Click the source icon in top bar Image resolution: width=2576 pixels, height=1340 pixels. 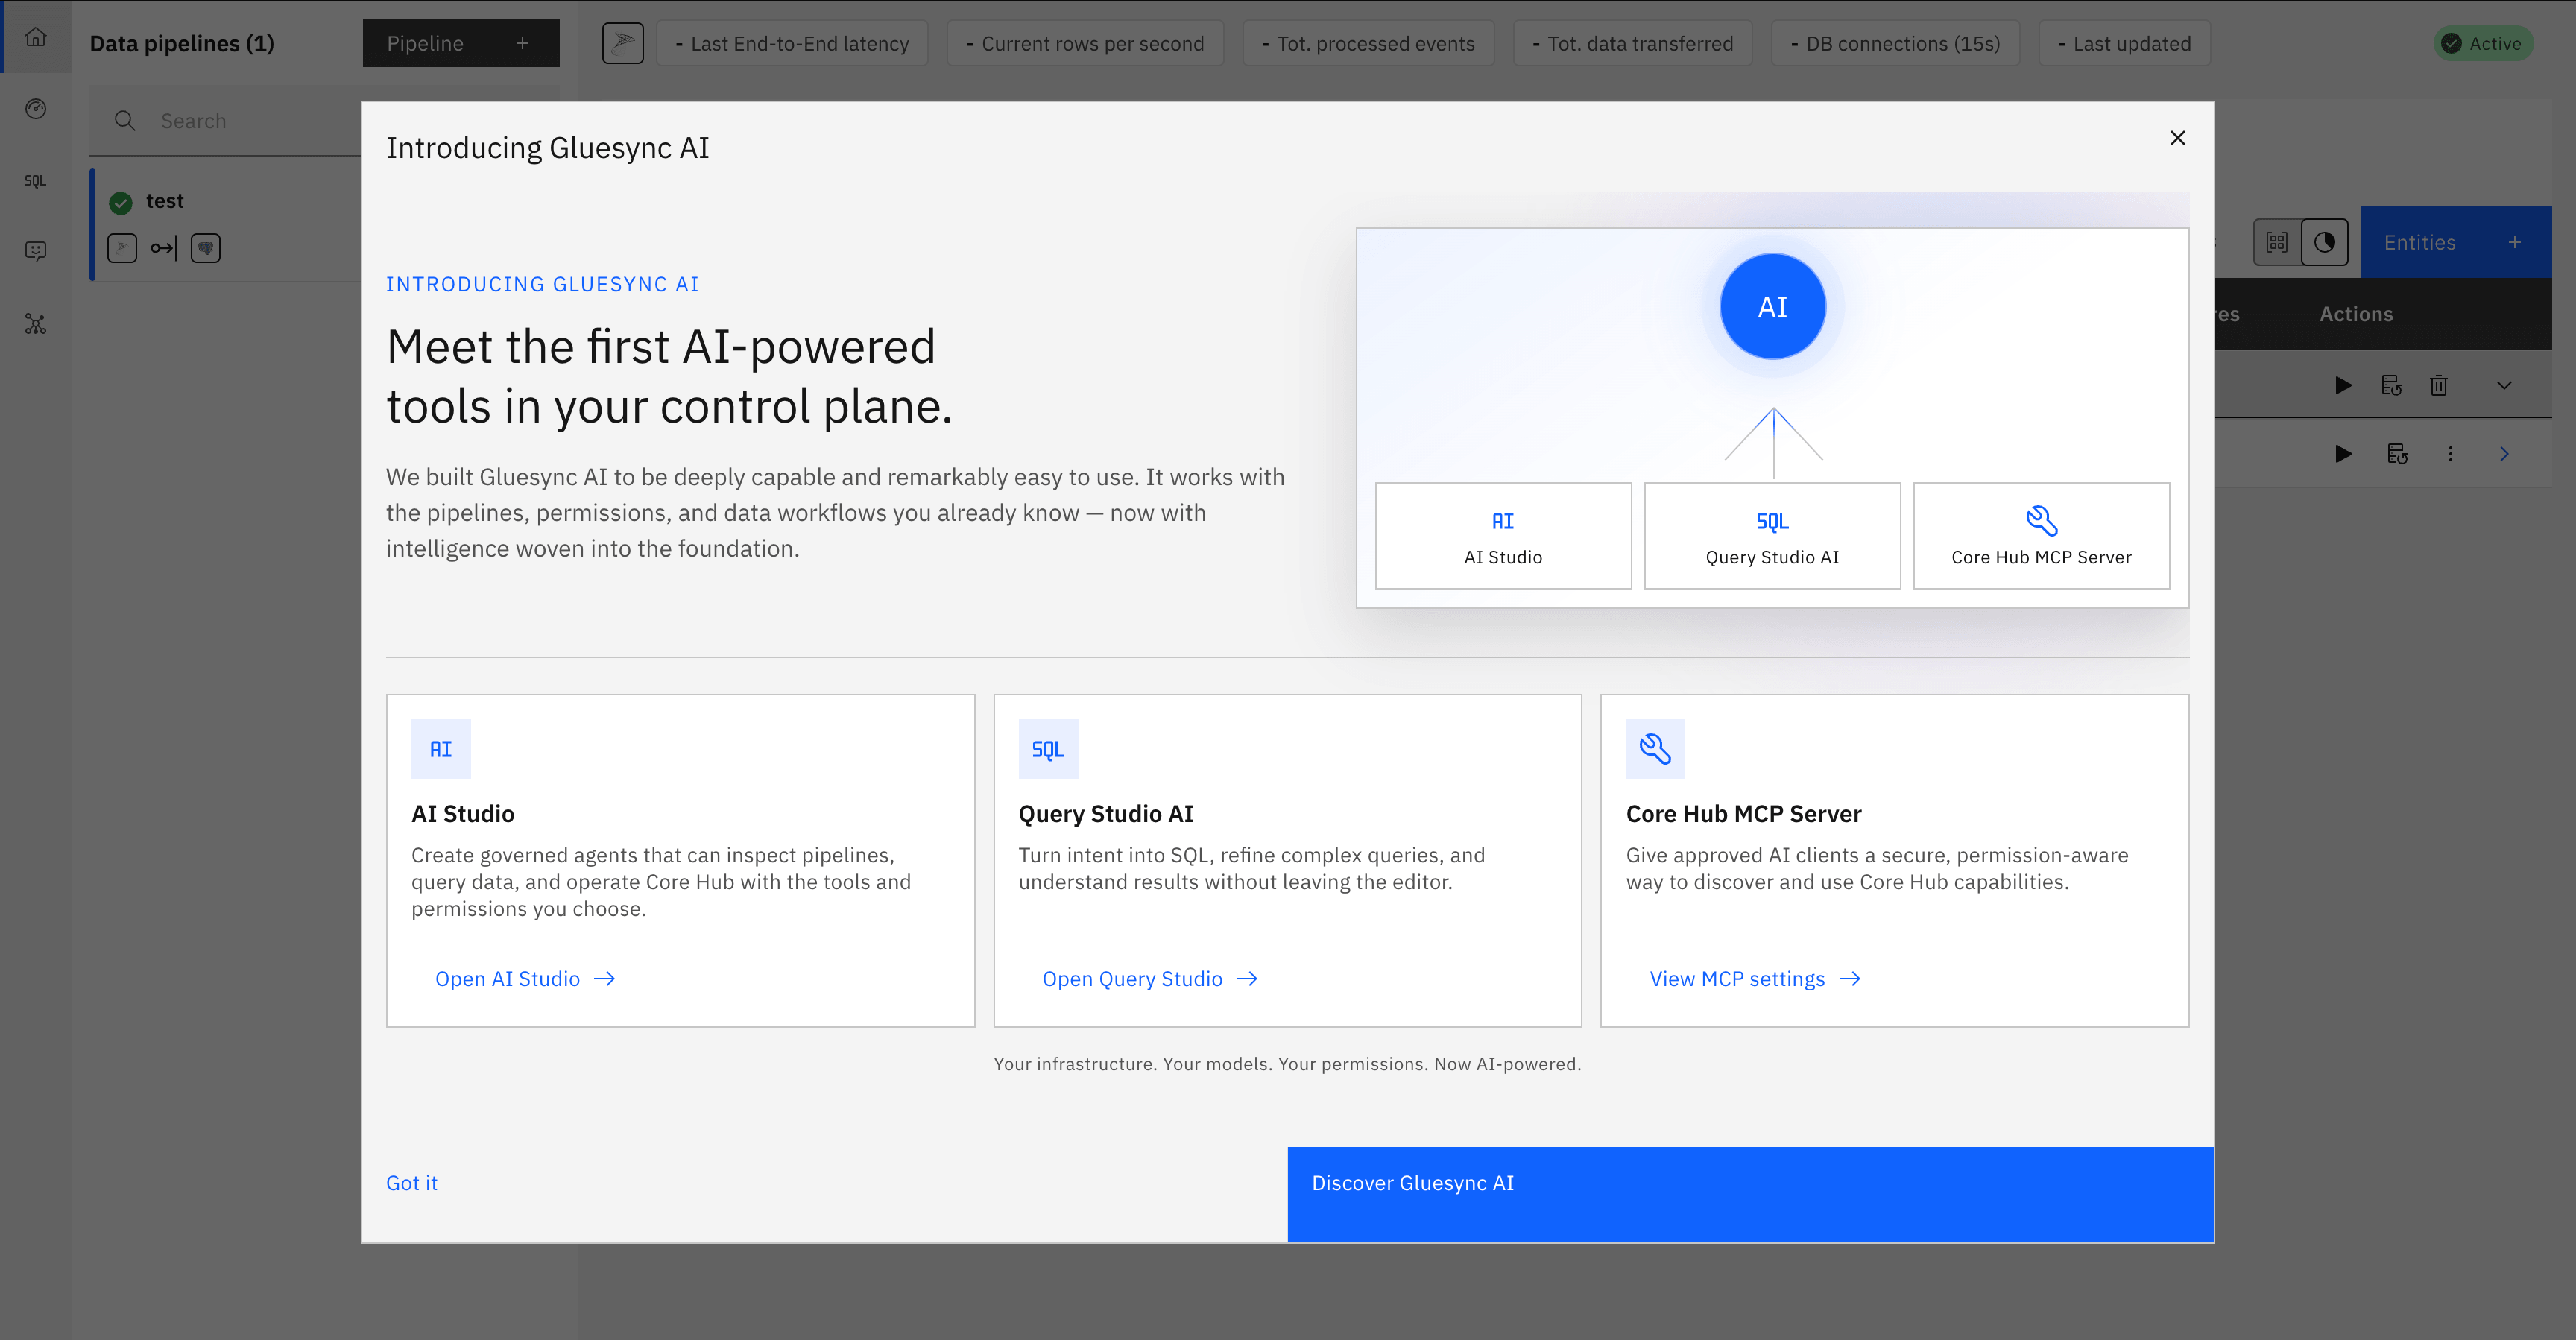point(623,43)
